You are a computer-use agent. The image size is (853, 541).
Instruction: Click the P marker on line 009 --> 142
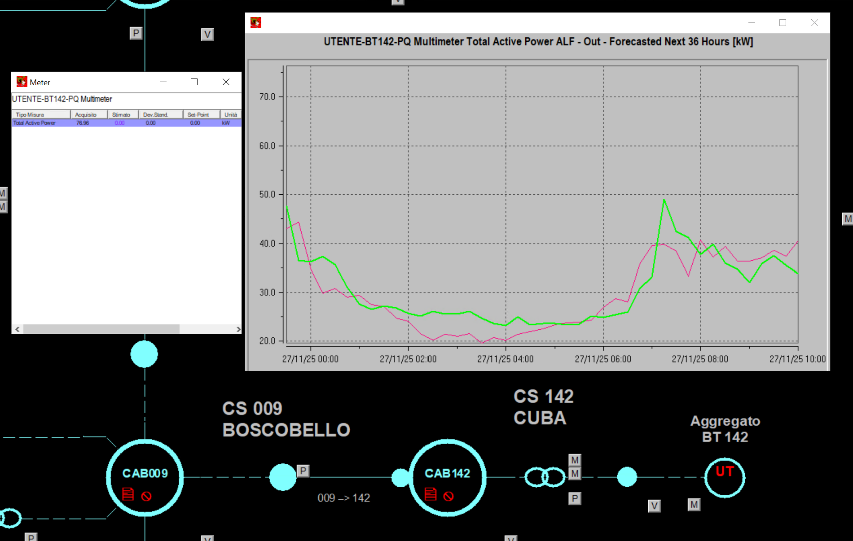point(303,471)
